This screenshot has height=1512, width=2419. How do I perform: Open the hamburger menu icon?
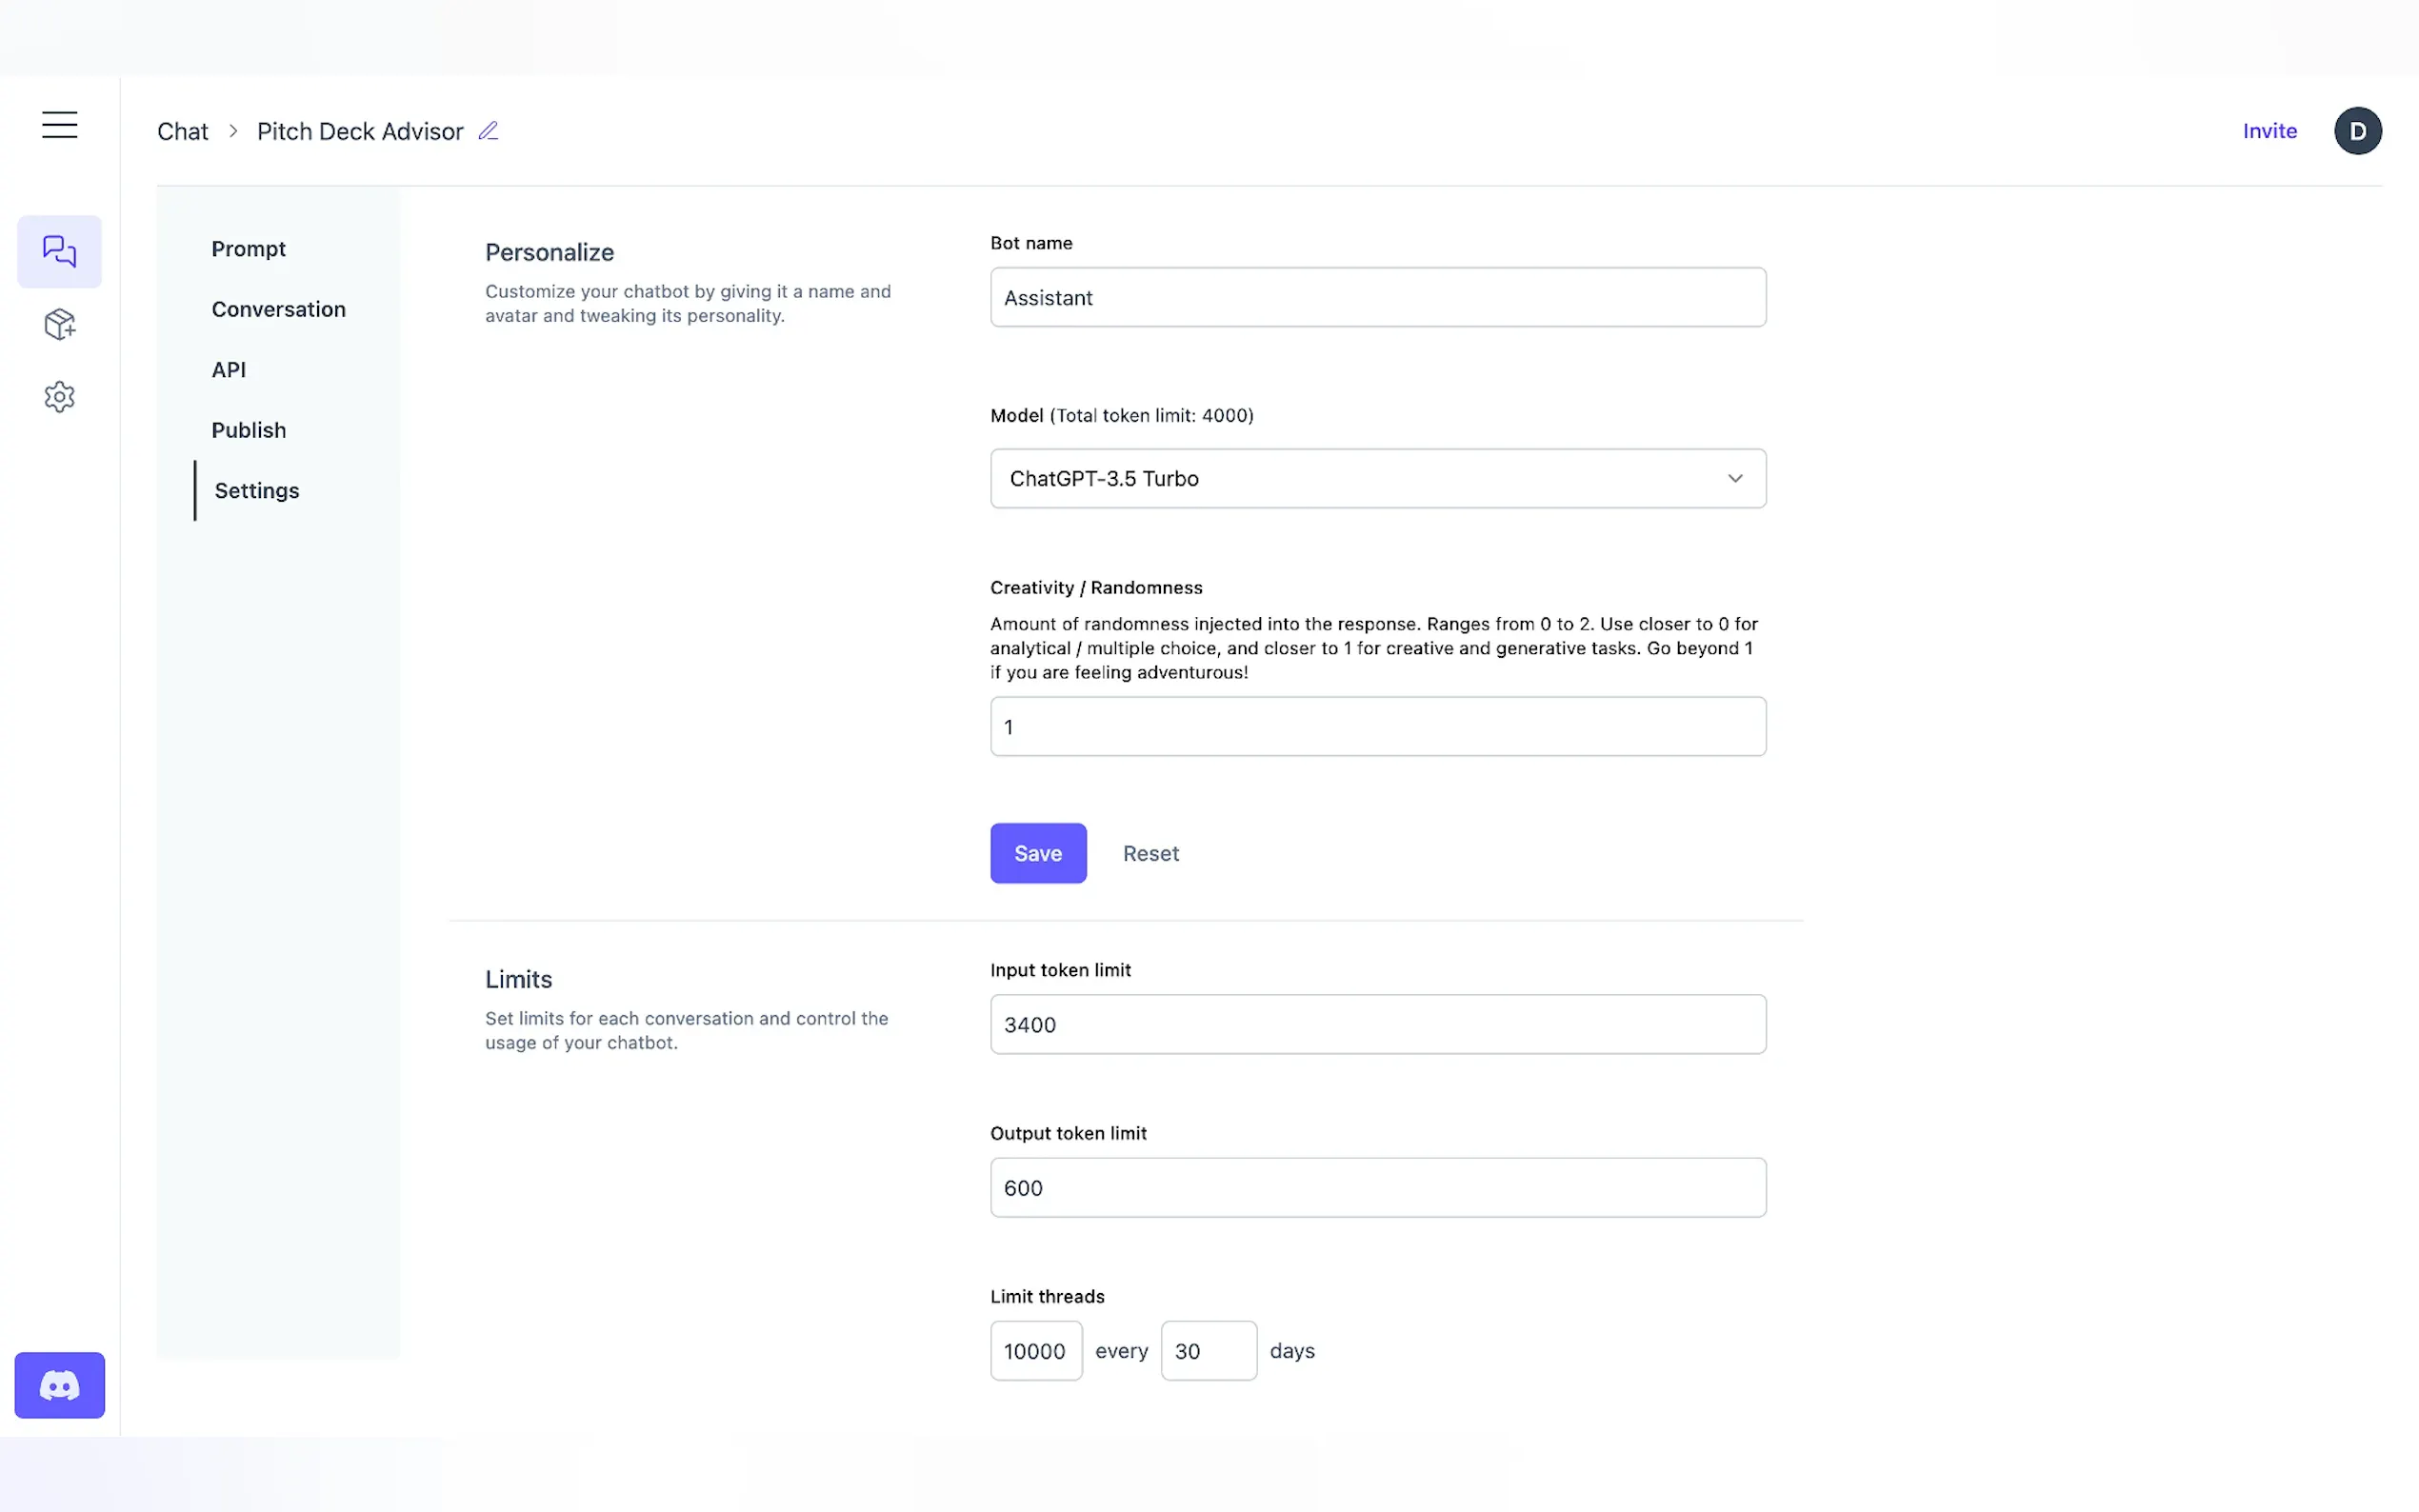tap(59, 124)
